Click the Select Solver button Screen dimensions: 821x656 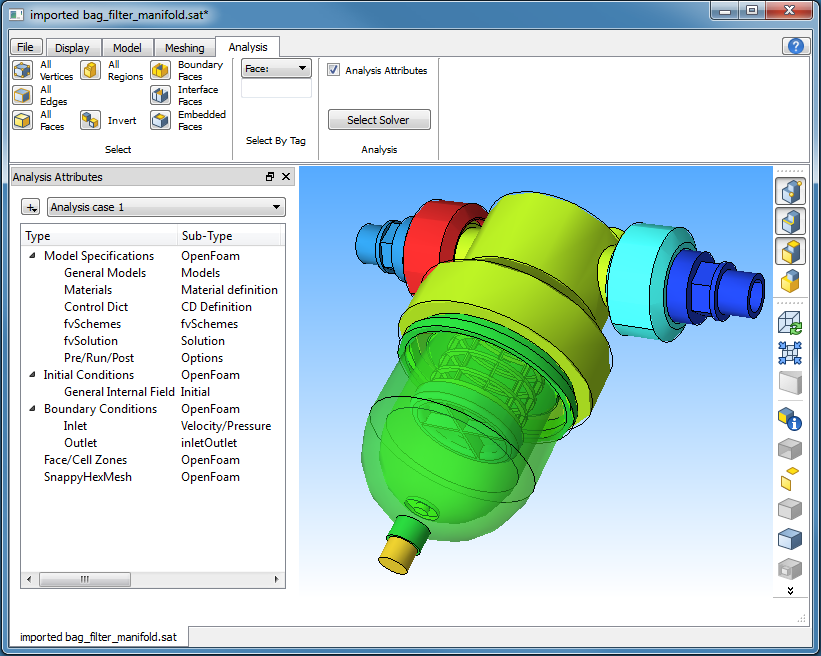click(378, 120)
